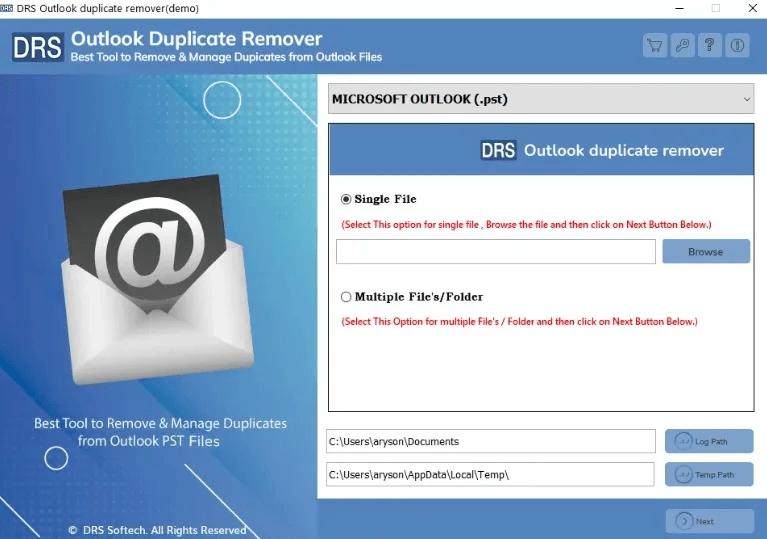Viewport: 767px width, 539px height.
Task: Click the DRS logo in header
Action: point(38,47)
